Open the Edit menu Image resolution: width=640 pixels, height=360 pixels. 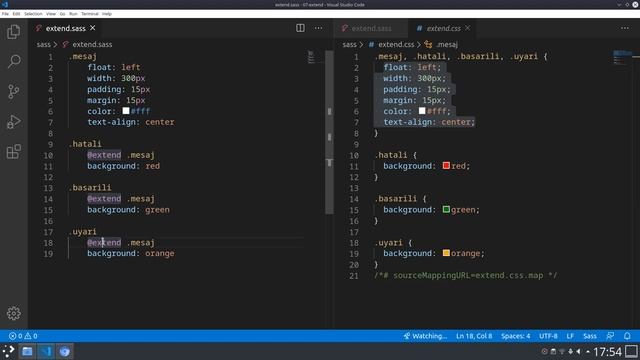(x=16, y=14)
